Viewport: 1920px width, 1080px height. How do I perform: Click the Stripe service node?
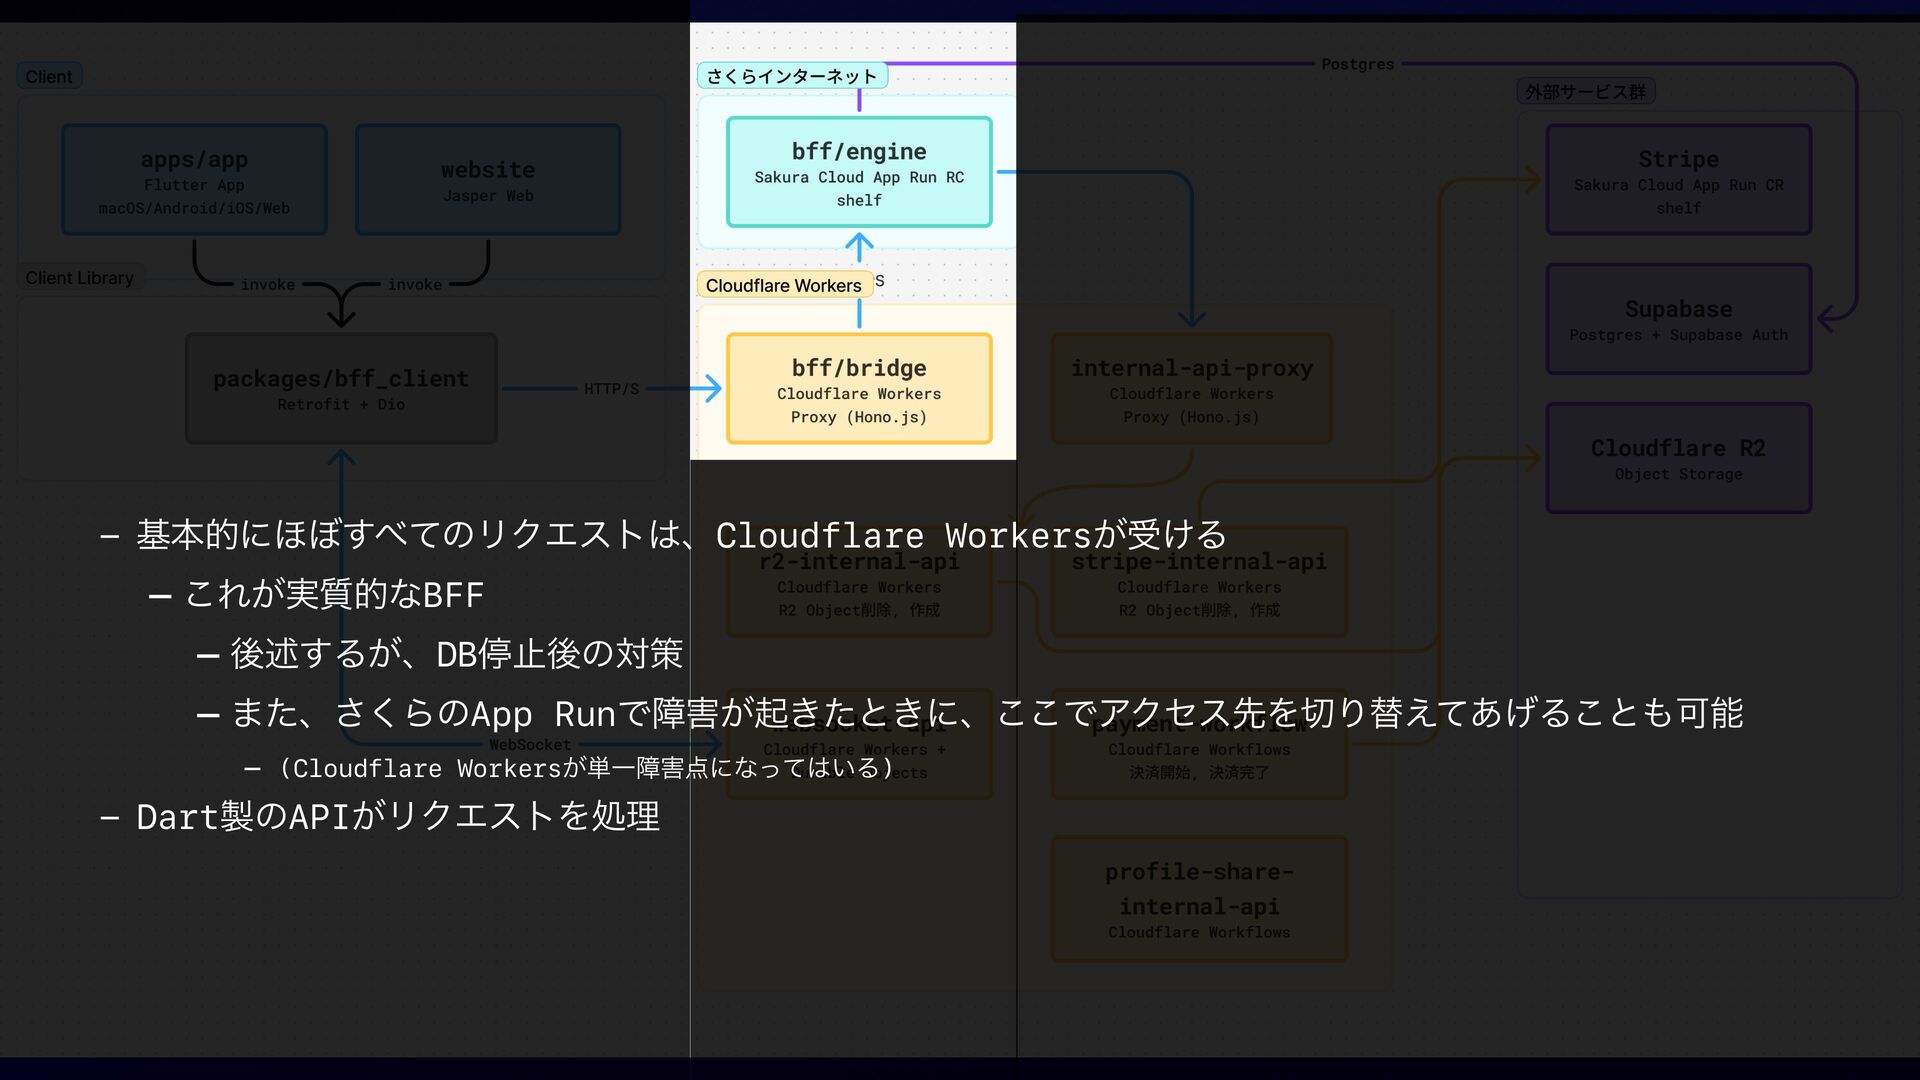click(1678, 180)
